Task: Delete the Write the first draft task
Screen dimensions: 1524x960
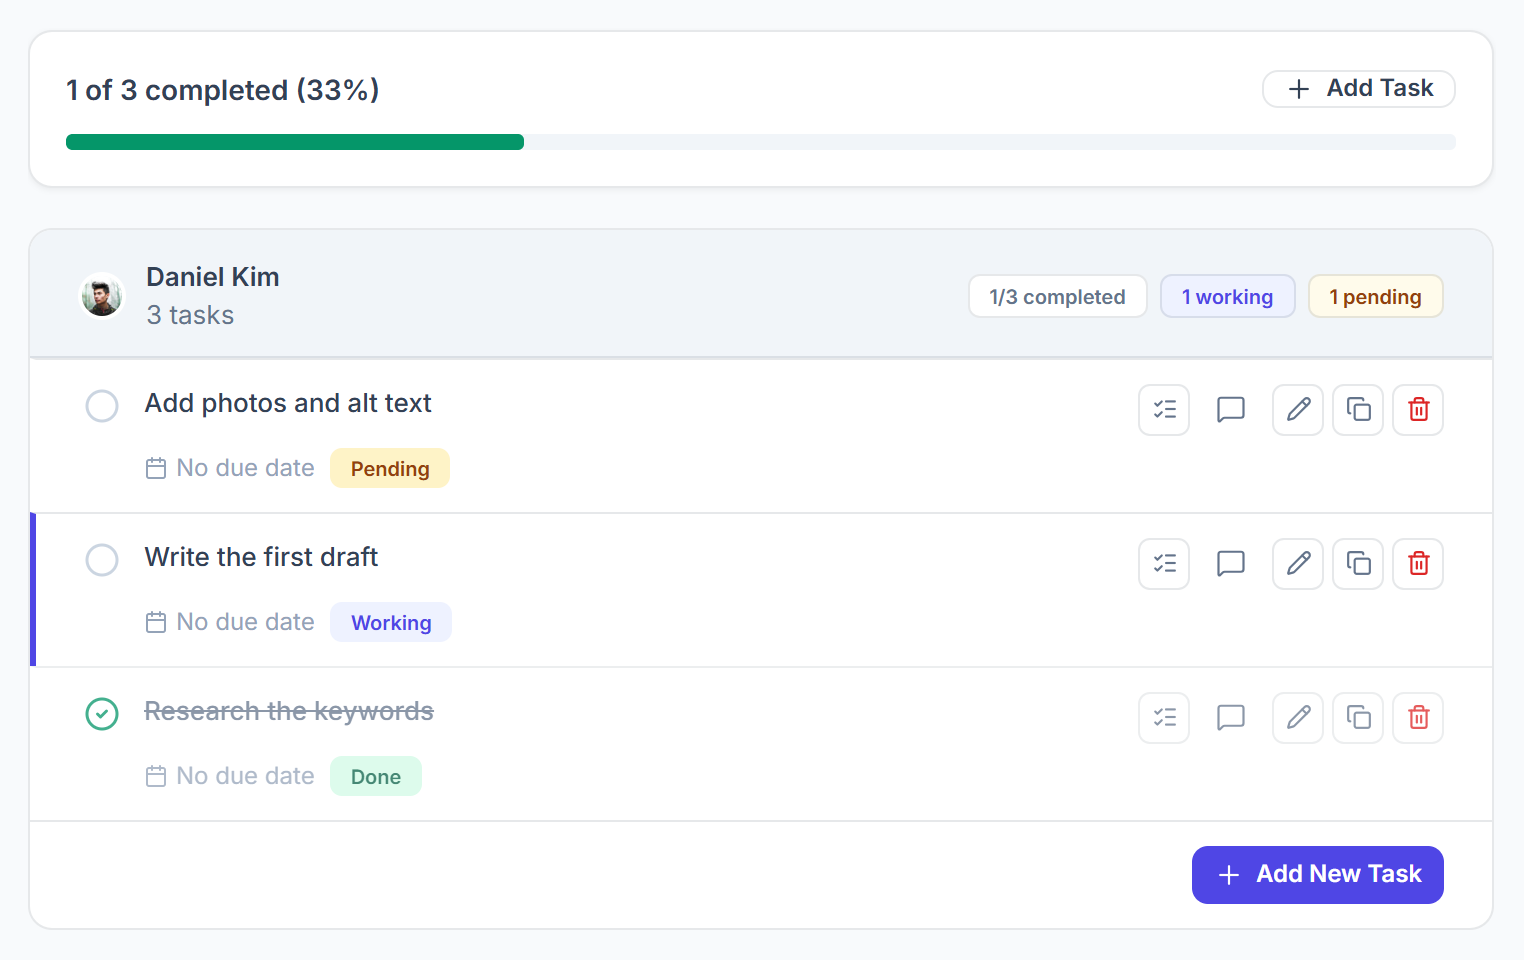Action: (1418, 564)
